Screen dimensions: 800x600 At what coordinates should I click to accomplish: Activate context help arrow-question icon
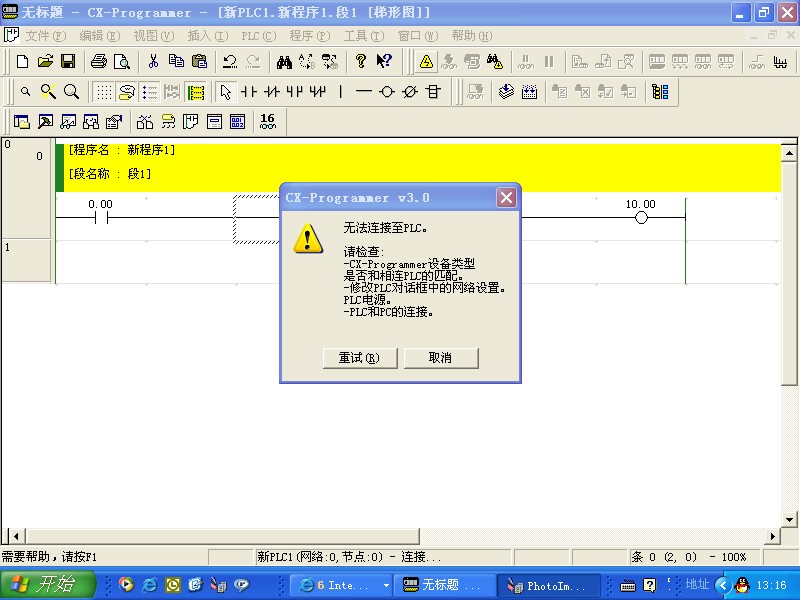pyautogui.click(x=384, y=62)
